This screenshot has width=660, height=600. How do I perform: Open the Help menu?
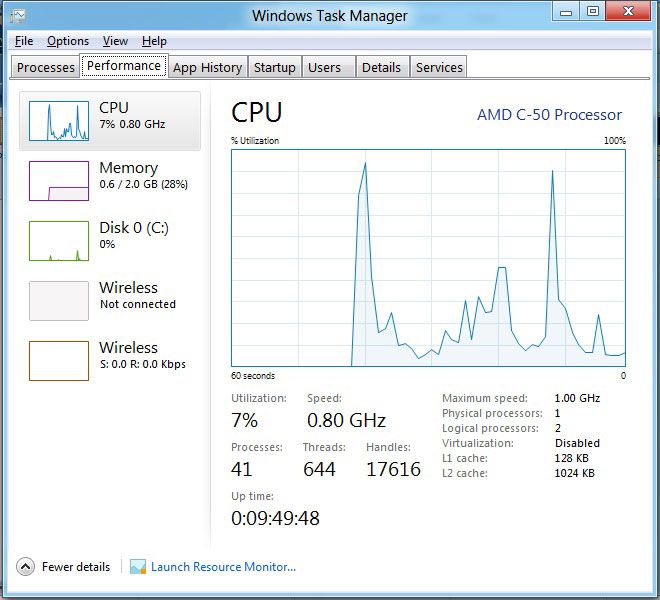pos(154,41)
